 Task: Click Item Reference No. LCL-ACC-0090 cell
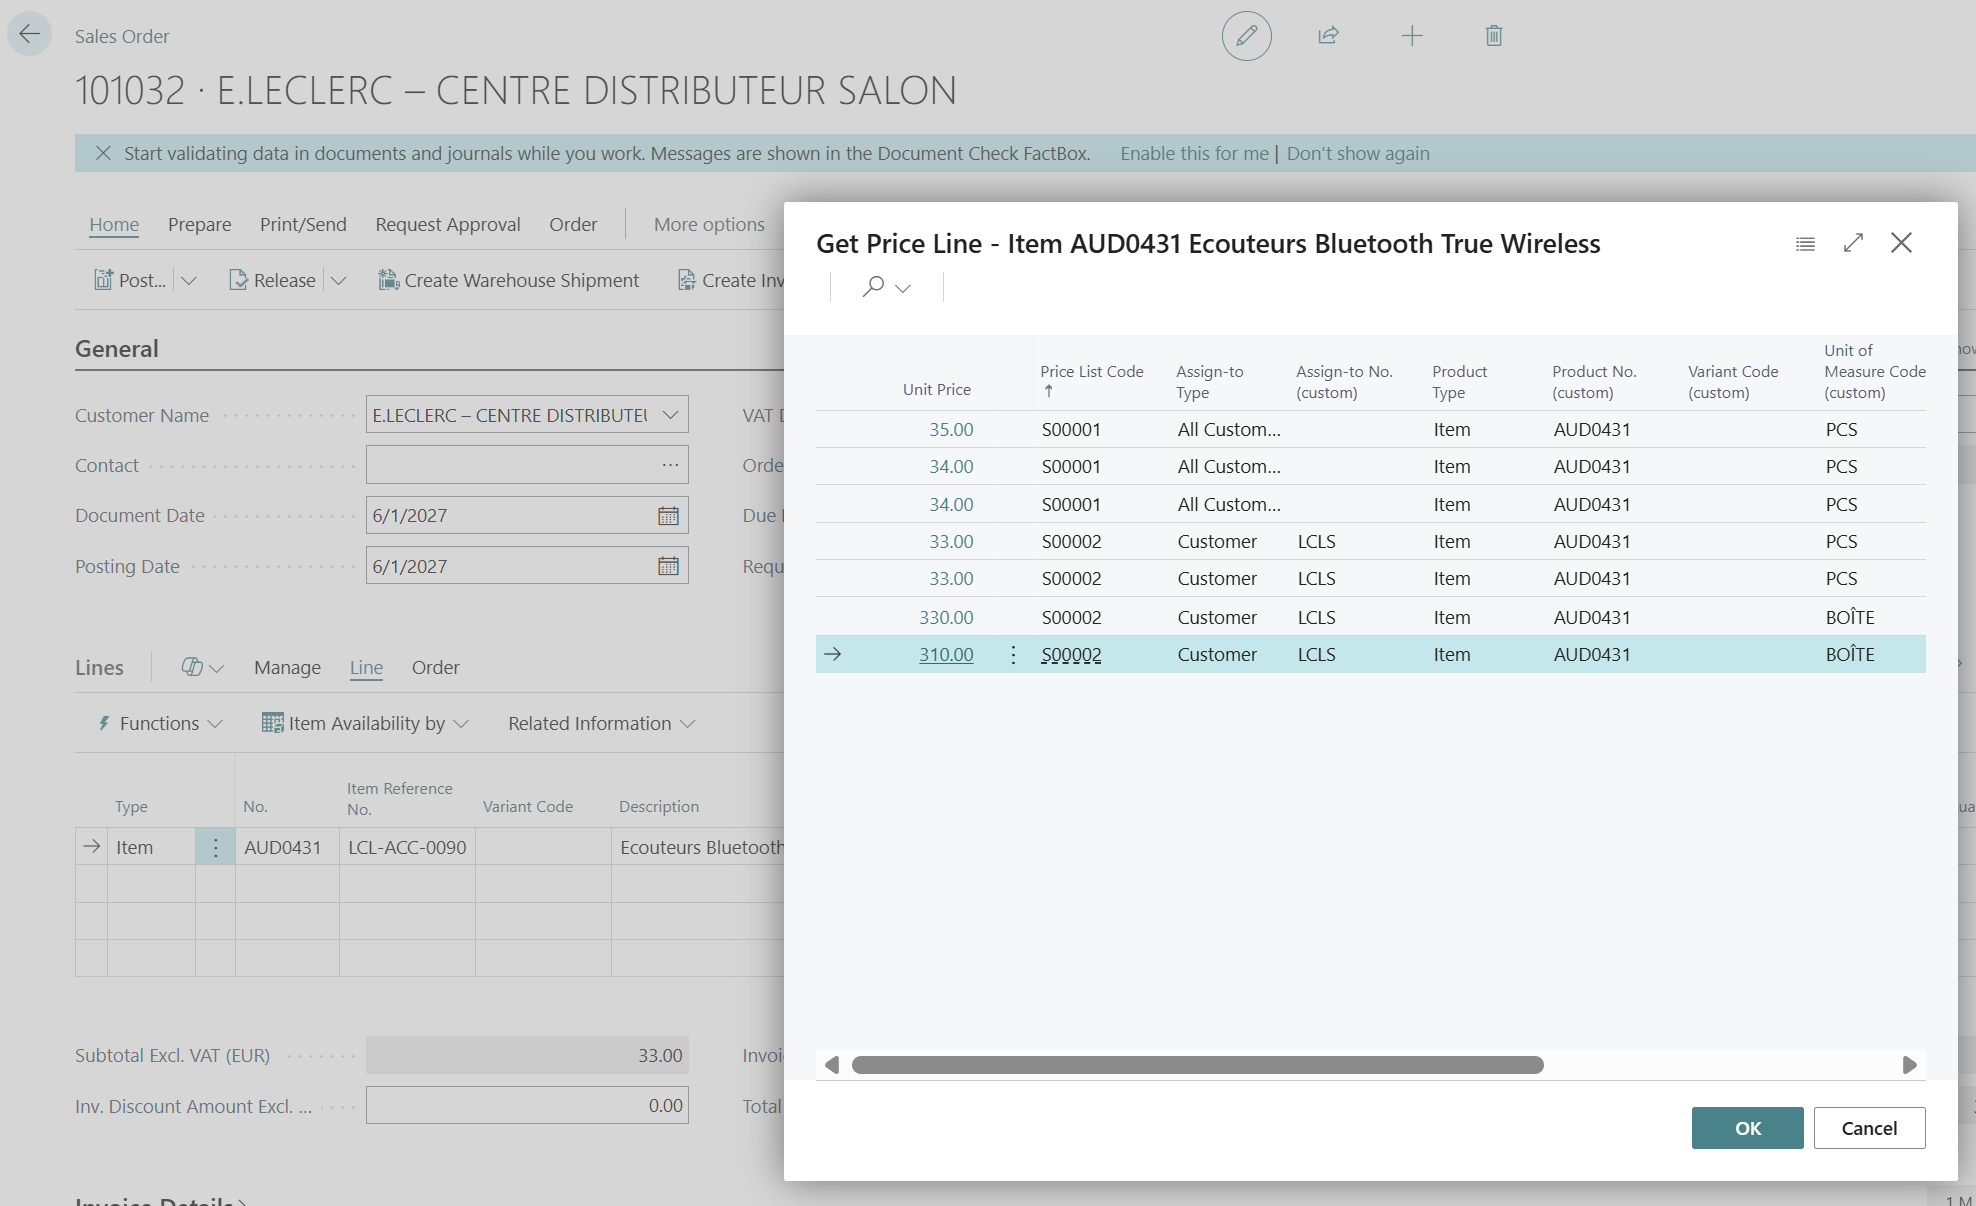point(407,848)
